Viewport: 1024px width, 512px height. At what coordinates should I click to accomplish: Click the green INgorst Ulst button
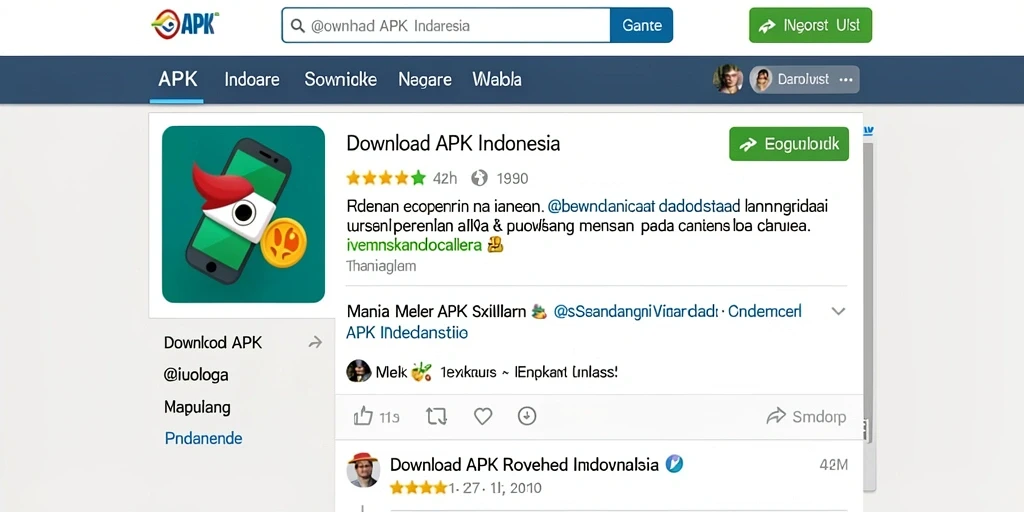[810, 25]
